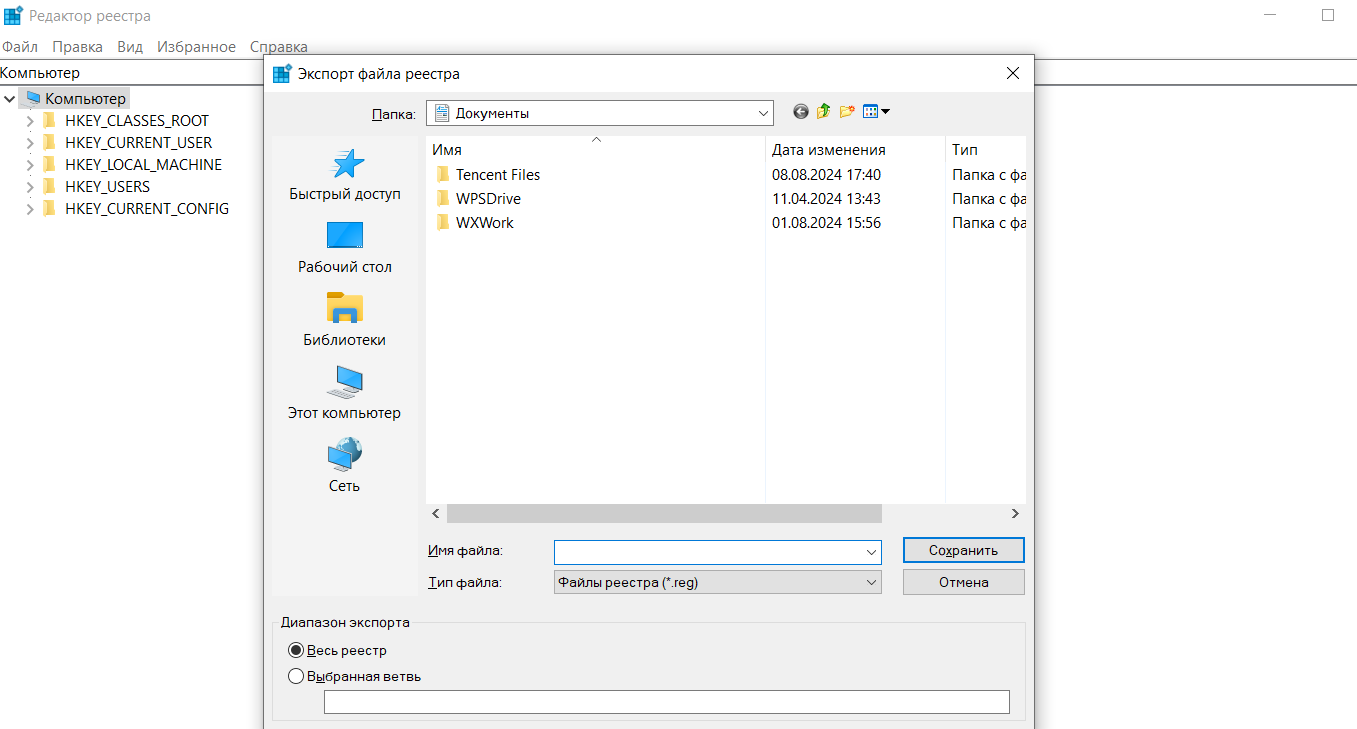Open Рабочий стол in places bar
This screenshot has width=1357, height=729.
click(x=345, y=248)
